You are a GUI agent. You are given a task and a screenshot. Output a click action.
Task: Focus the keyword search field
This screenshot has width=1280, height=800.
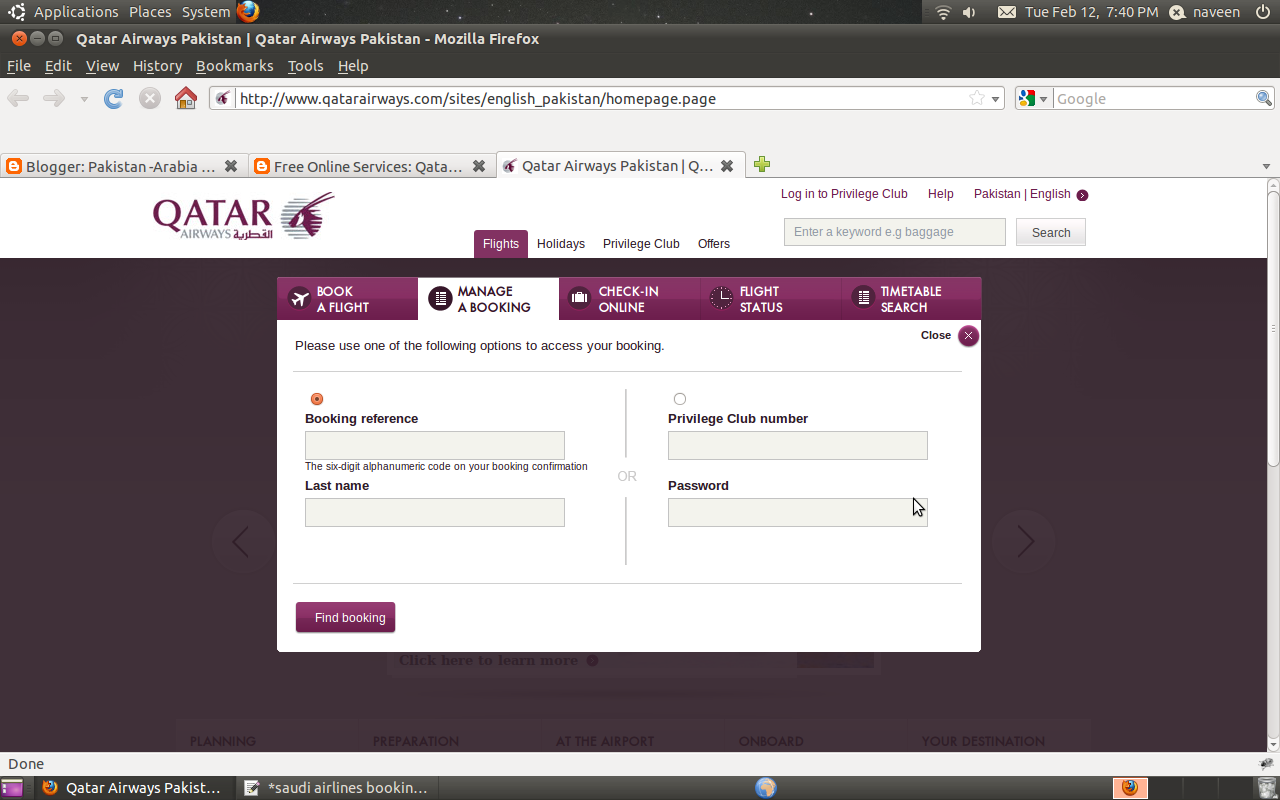[x=895, y=232]
